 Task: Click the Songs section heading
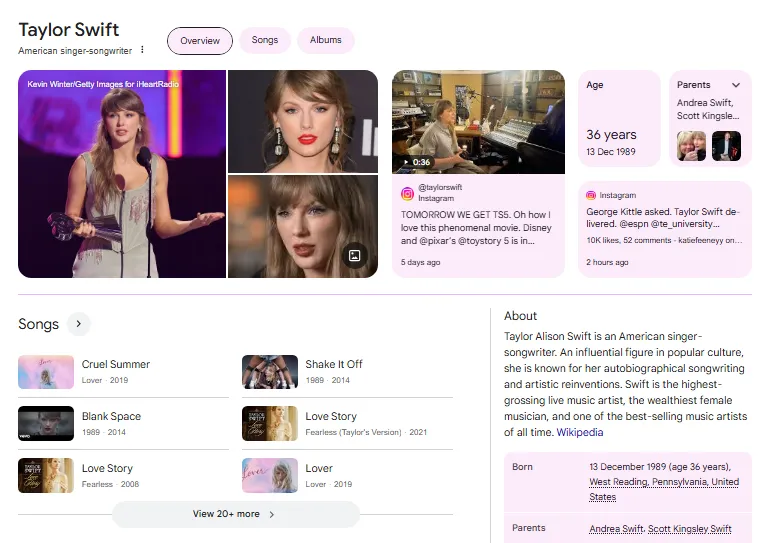pos(38,324)
